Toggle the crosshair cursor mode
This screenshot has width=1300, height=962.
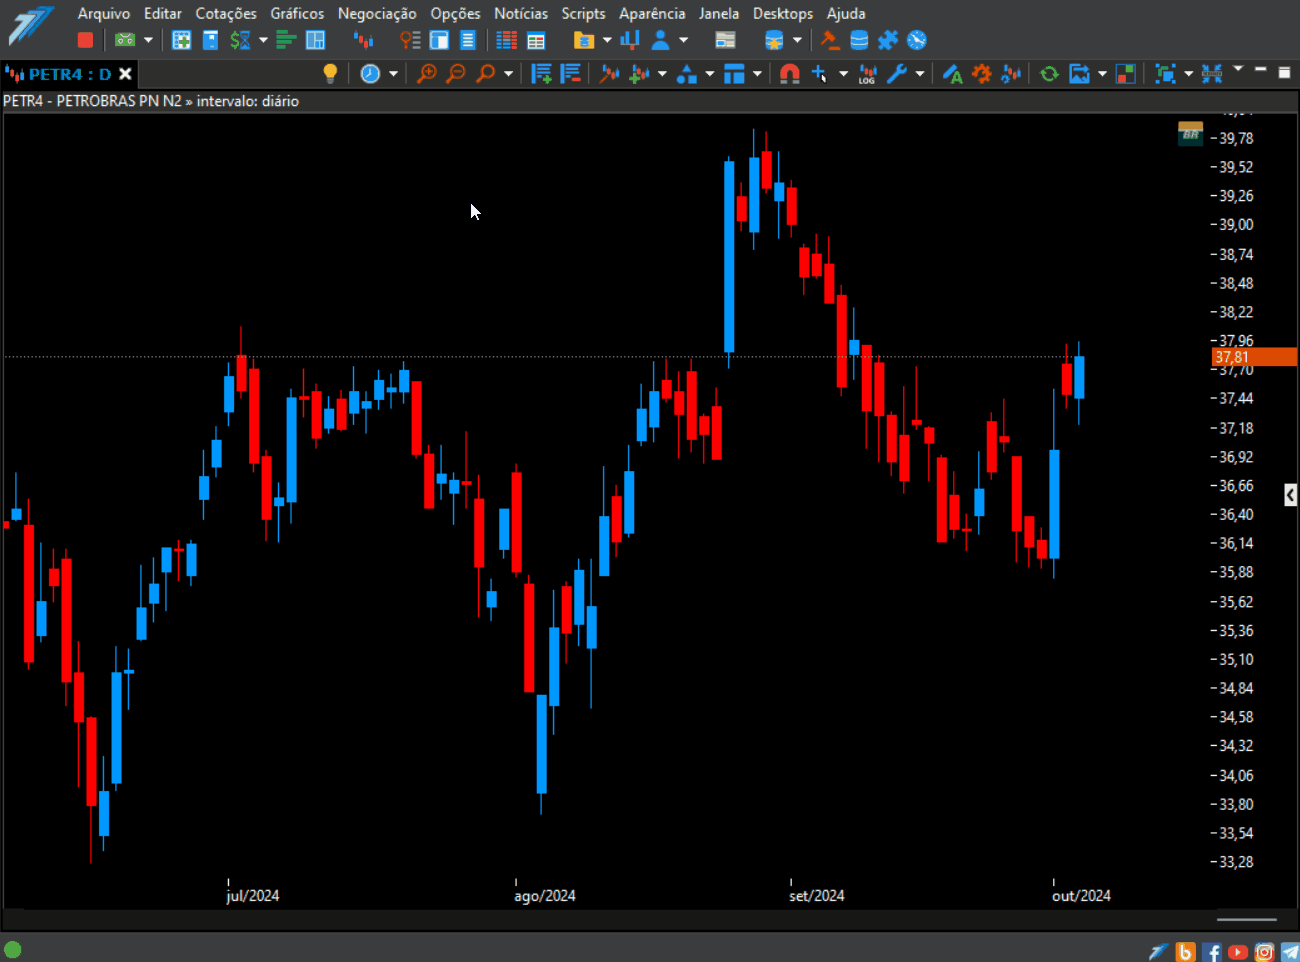[819, 74]
